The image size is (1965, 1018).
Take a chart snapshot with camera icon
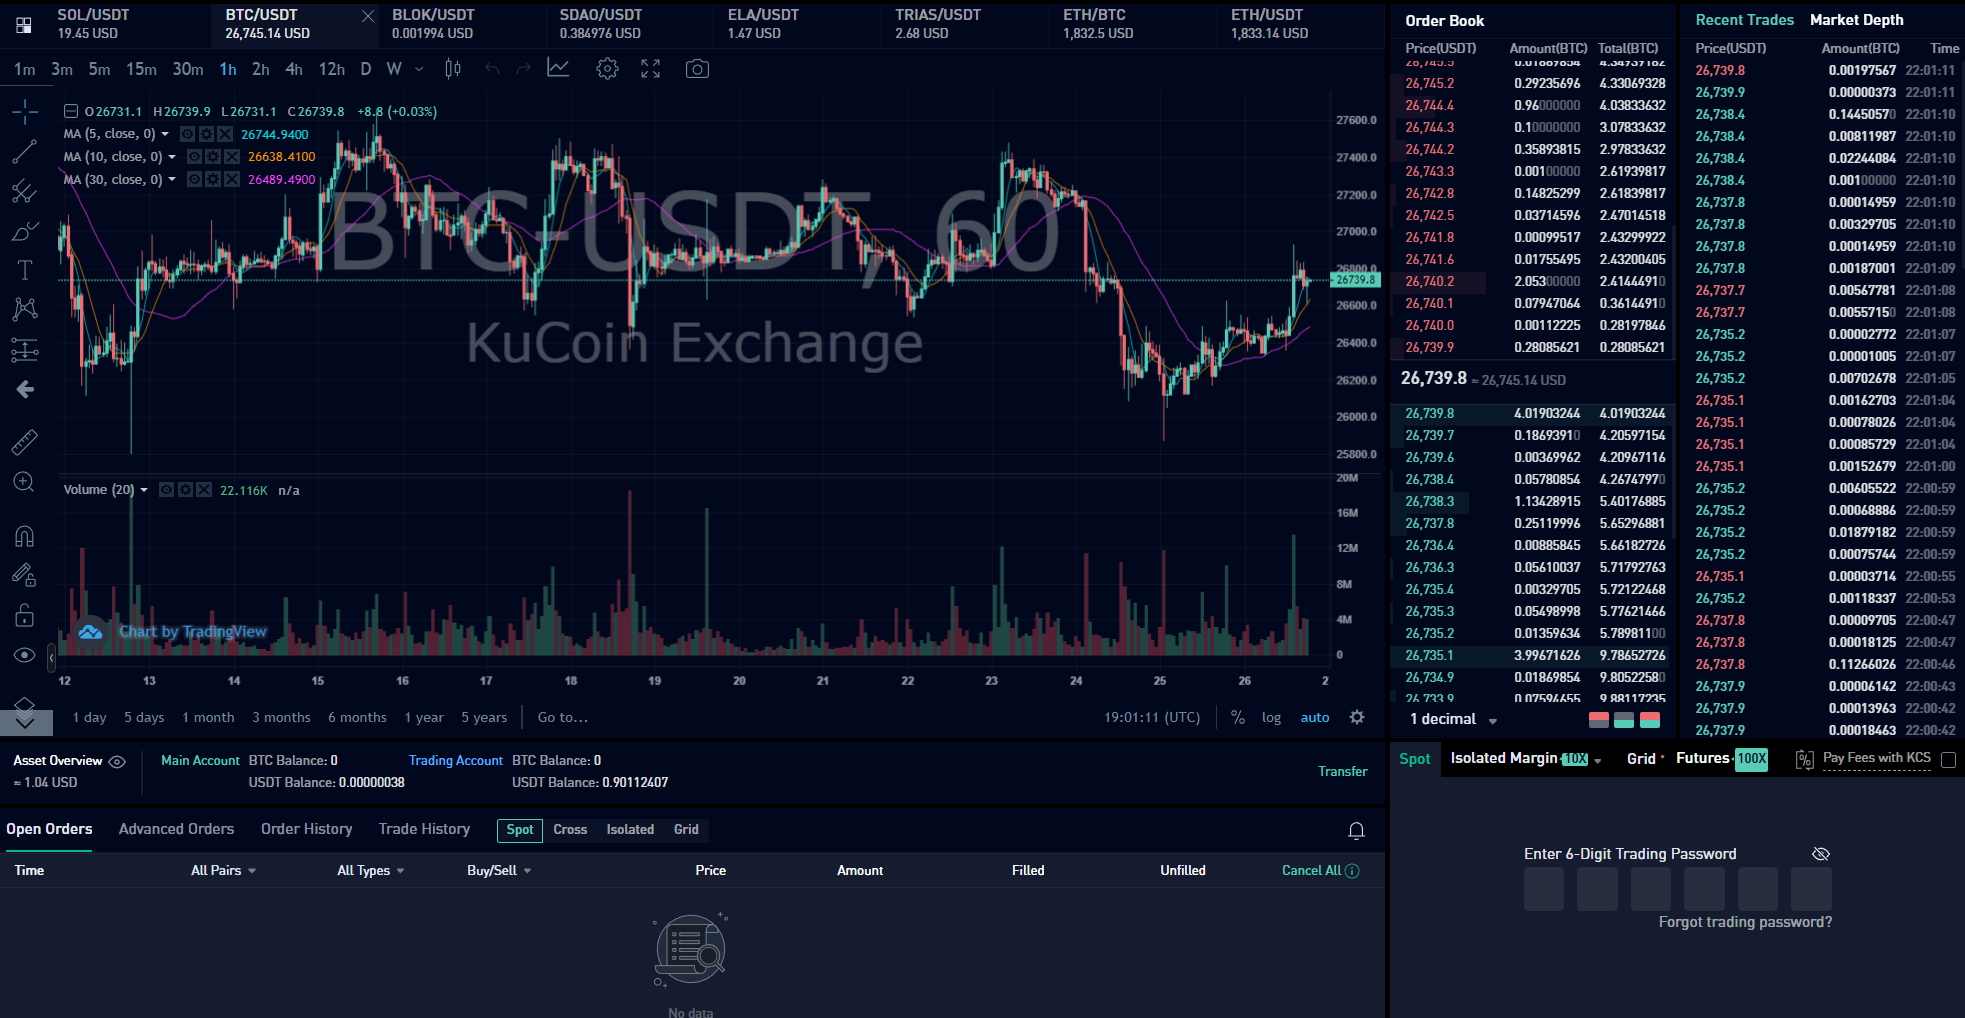[697, 69]
